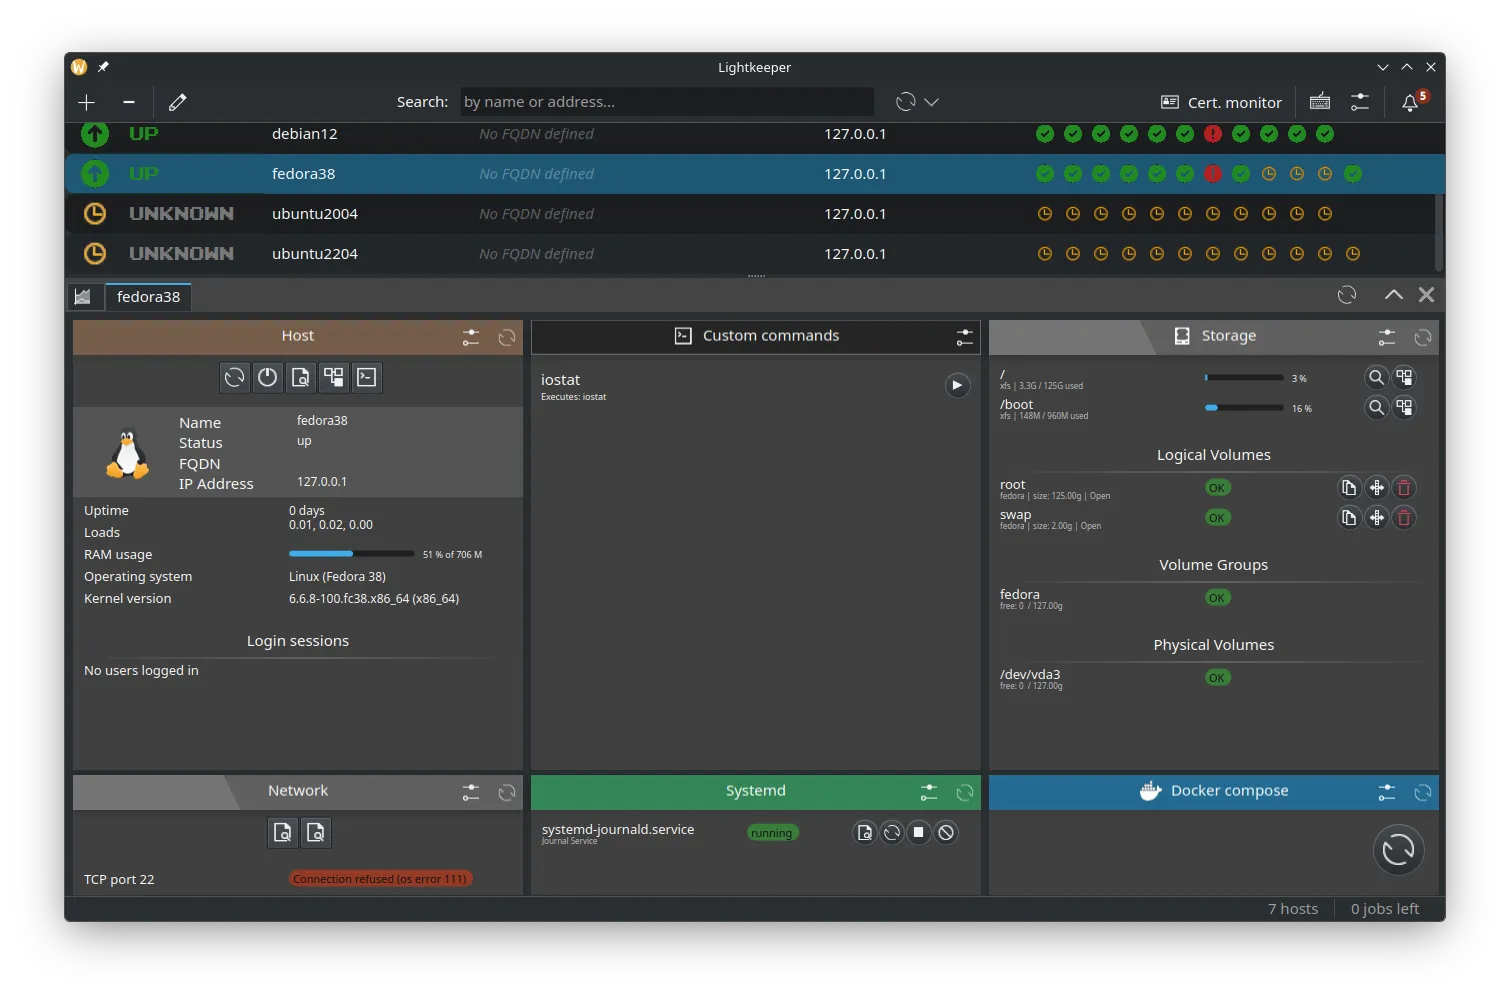The width and height of the screenshot is (1510, 998).
Task: Collapse the host details pane with chevron
Action: point(1393,295)
